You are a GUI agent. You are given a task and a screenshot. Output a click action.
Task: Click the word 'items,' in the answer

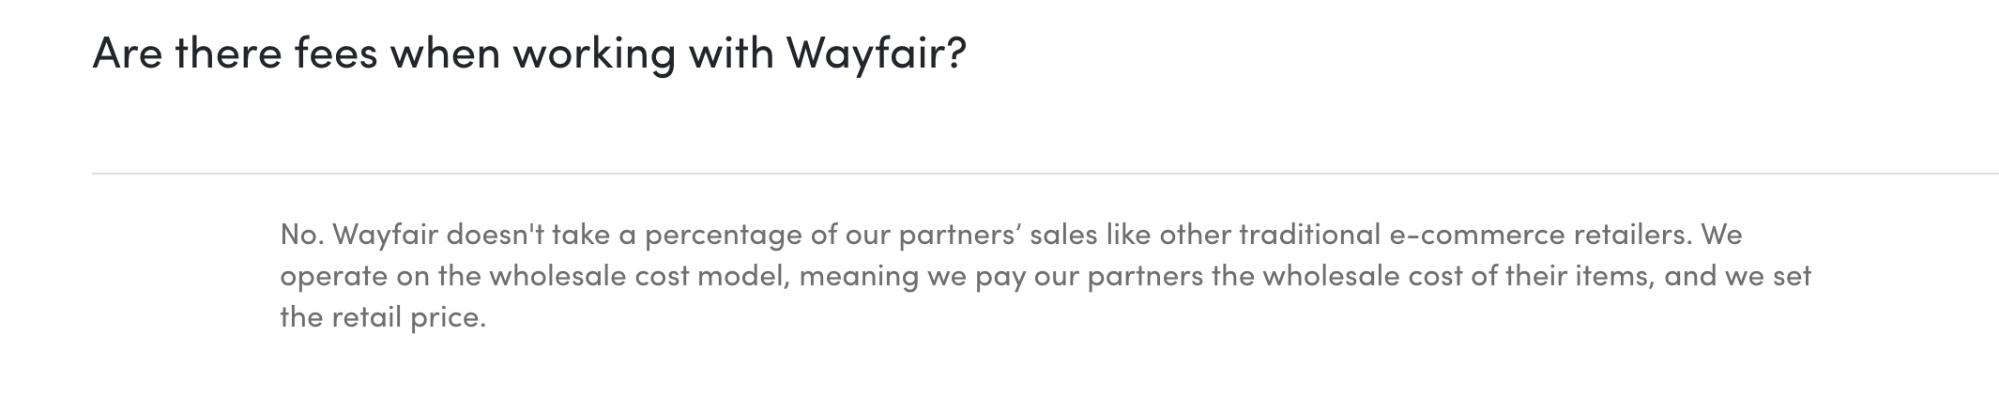(1615, 276)
